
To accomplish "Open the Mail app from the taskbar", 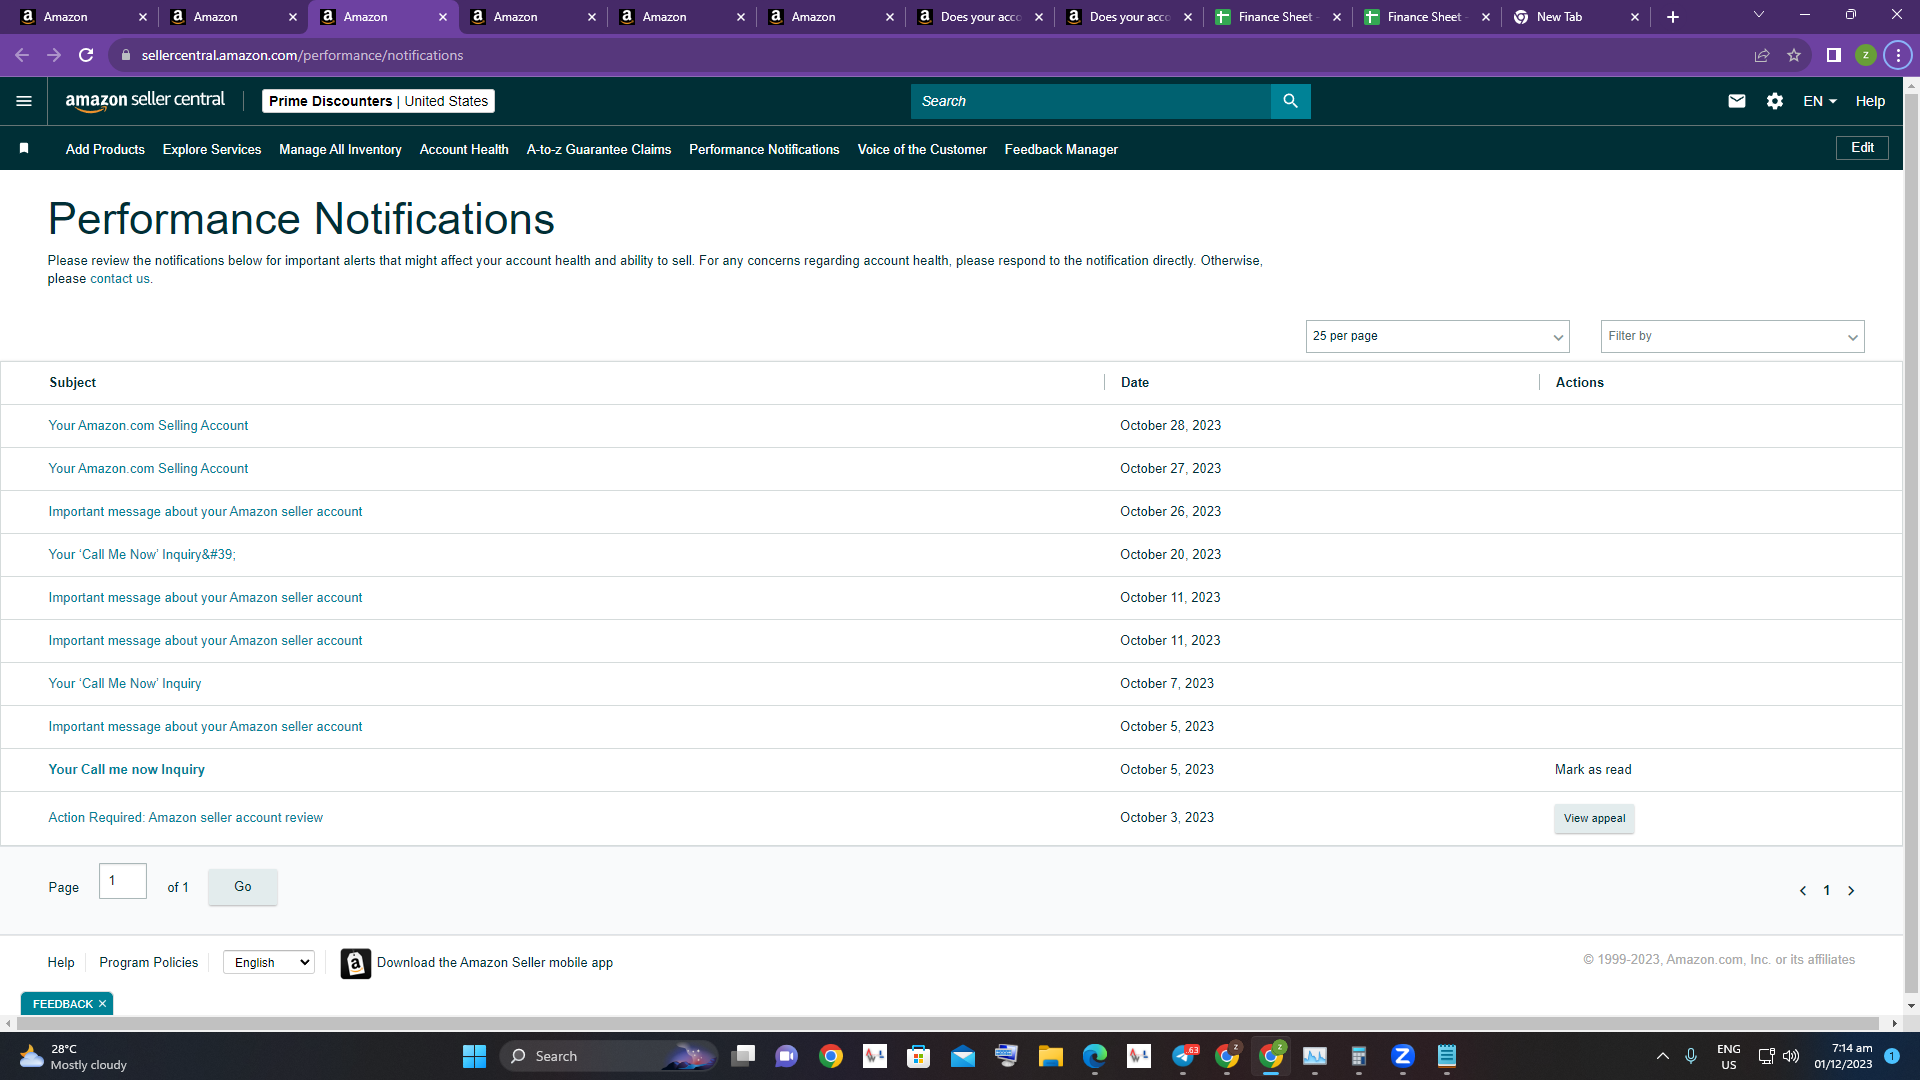I will [962, 1056].
